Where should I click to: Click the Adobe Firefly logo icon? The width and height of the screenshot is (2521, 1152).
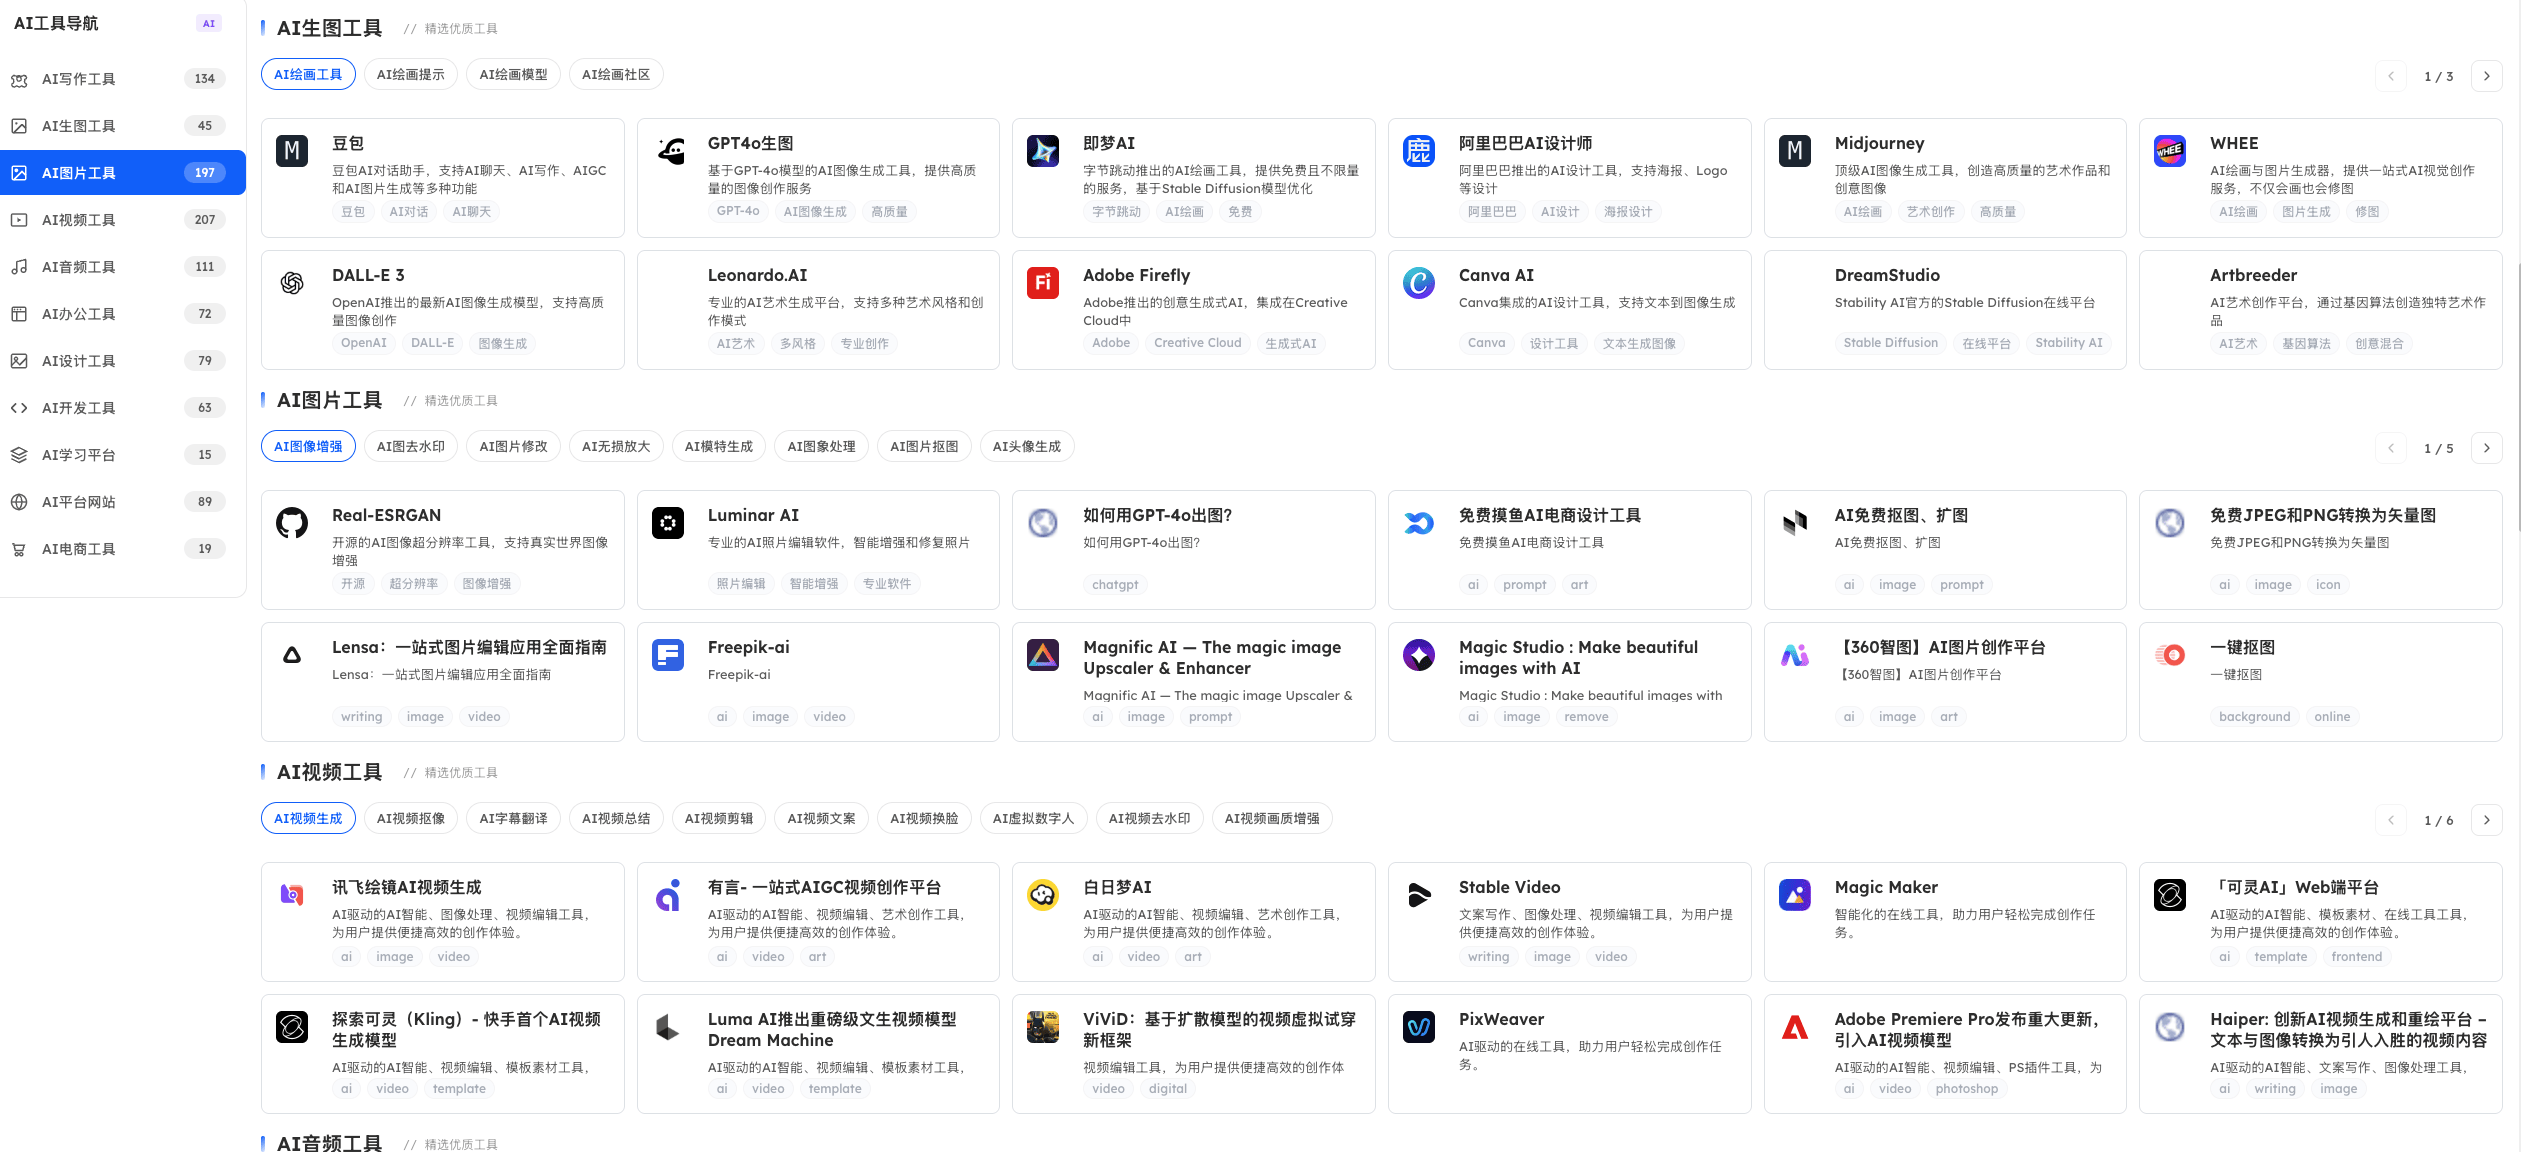tap(1043, 283)
